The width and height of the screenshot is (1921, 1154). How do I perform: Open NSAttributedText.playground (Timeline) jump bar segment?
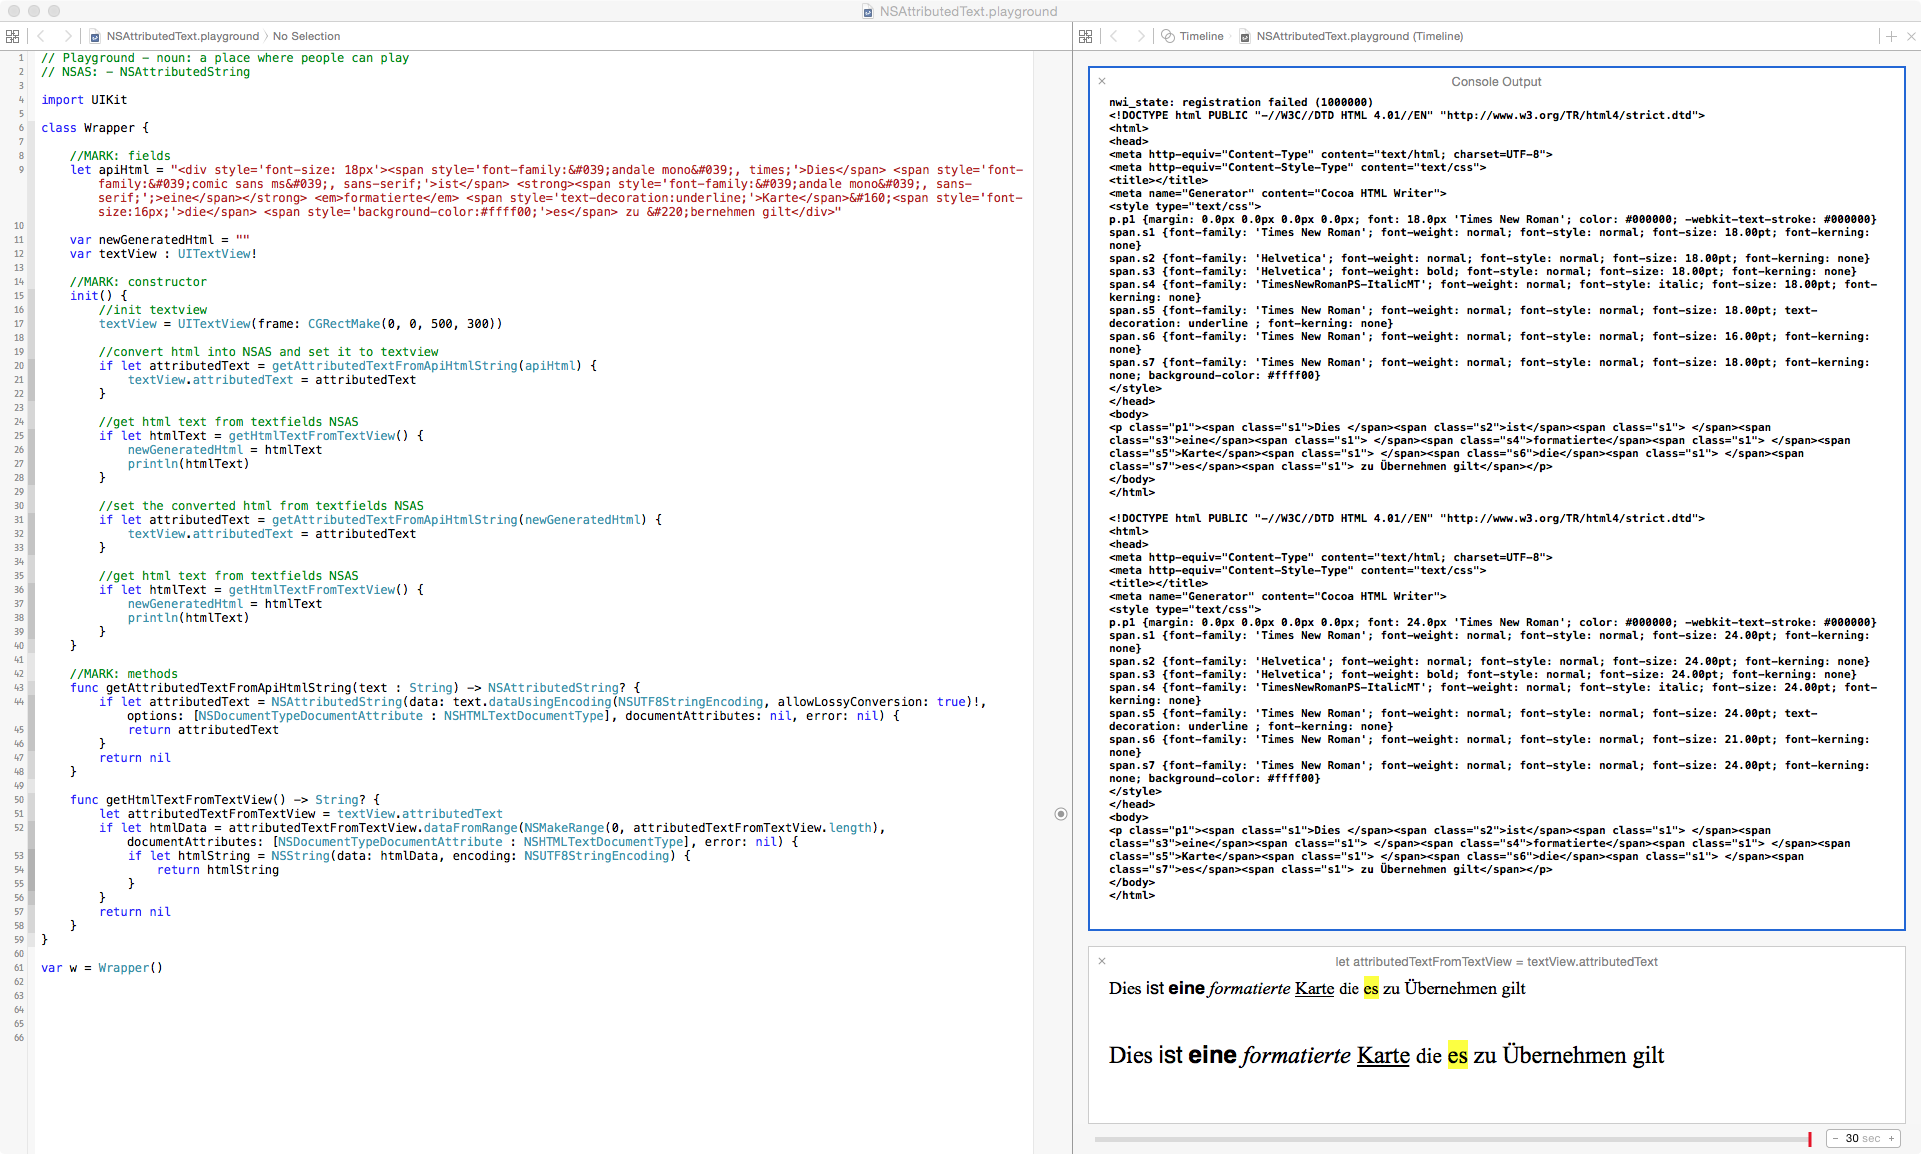click(x=1358, y=36)
